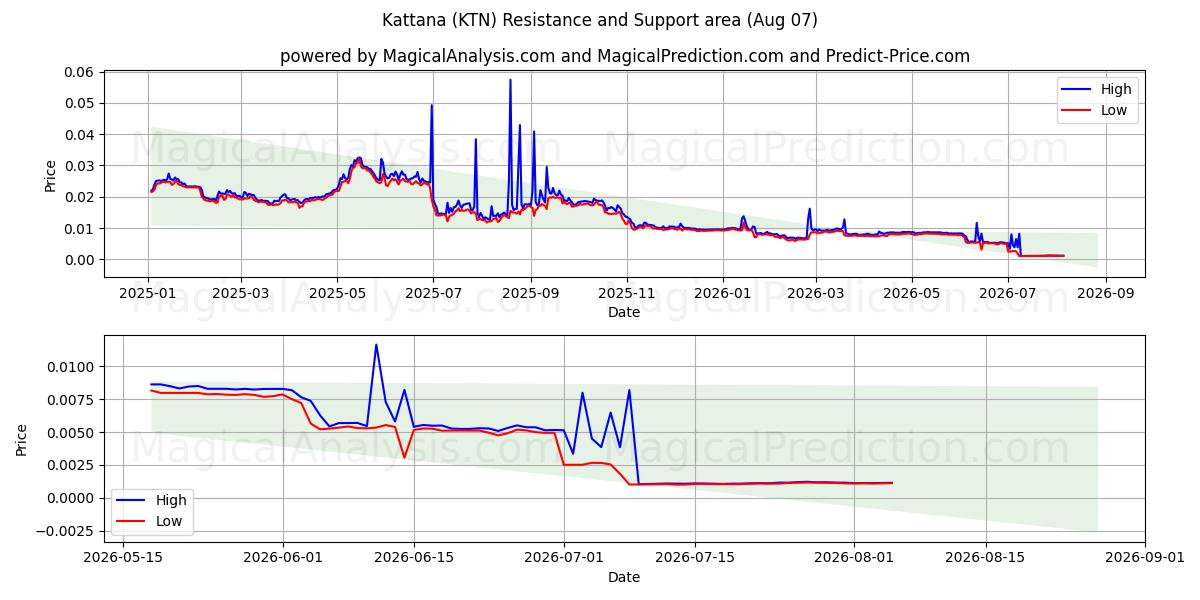Click the '2026-03' tick label on the top chart
This screenshot has height=600, width=1200.
[815, 294]
